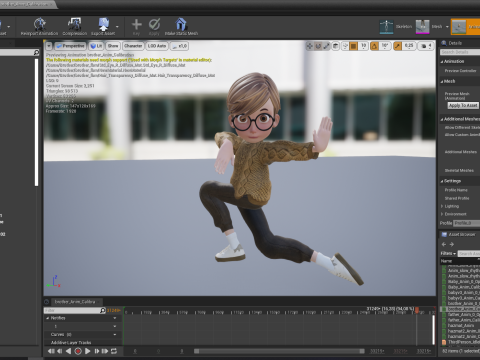Play the animation forward
480x360 pixels.
tap(87, 351)
